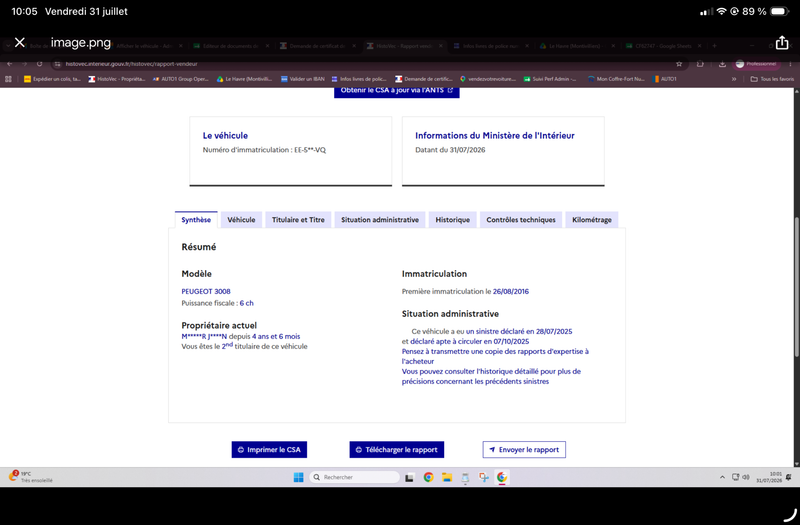This screenshot has height=525, width=800.
Task: Open the vendezvotrevoiture... bookmark
Action: [488, 79]
